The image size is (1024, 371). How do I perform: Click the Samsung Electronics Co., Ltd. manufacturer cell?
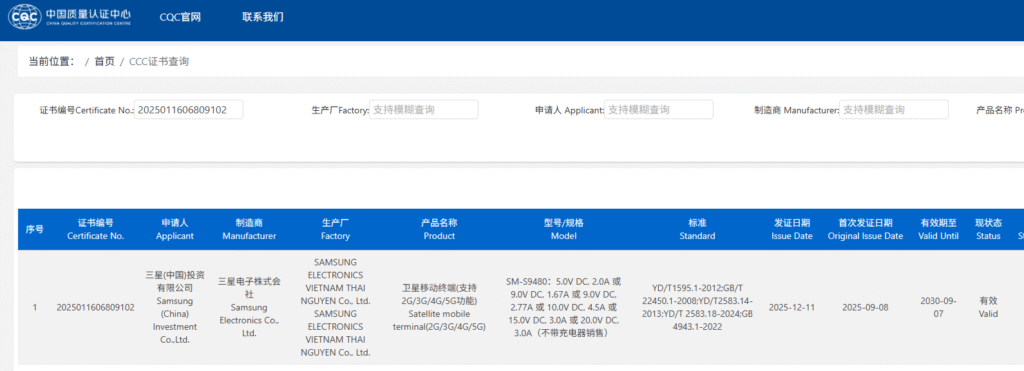pos(249,307)
